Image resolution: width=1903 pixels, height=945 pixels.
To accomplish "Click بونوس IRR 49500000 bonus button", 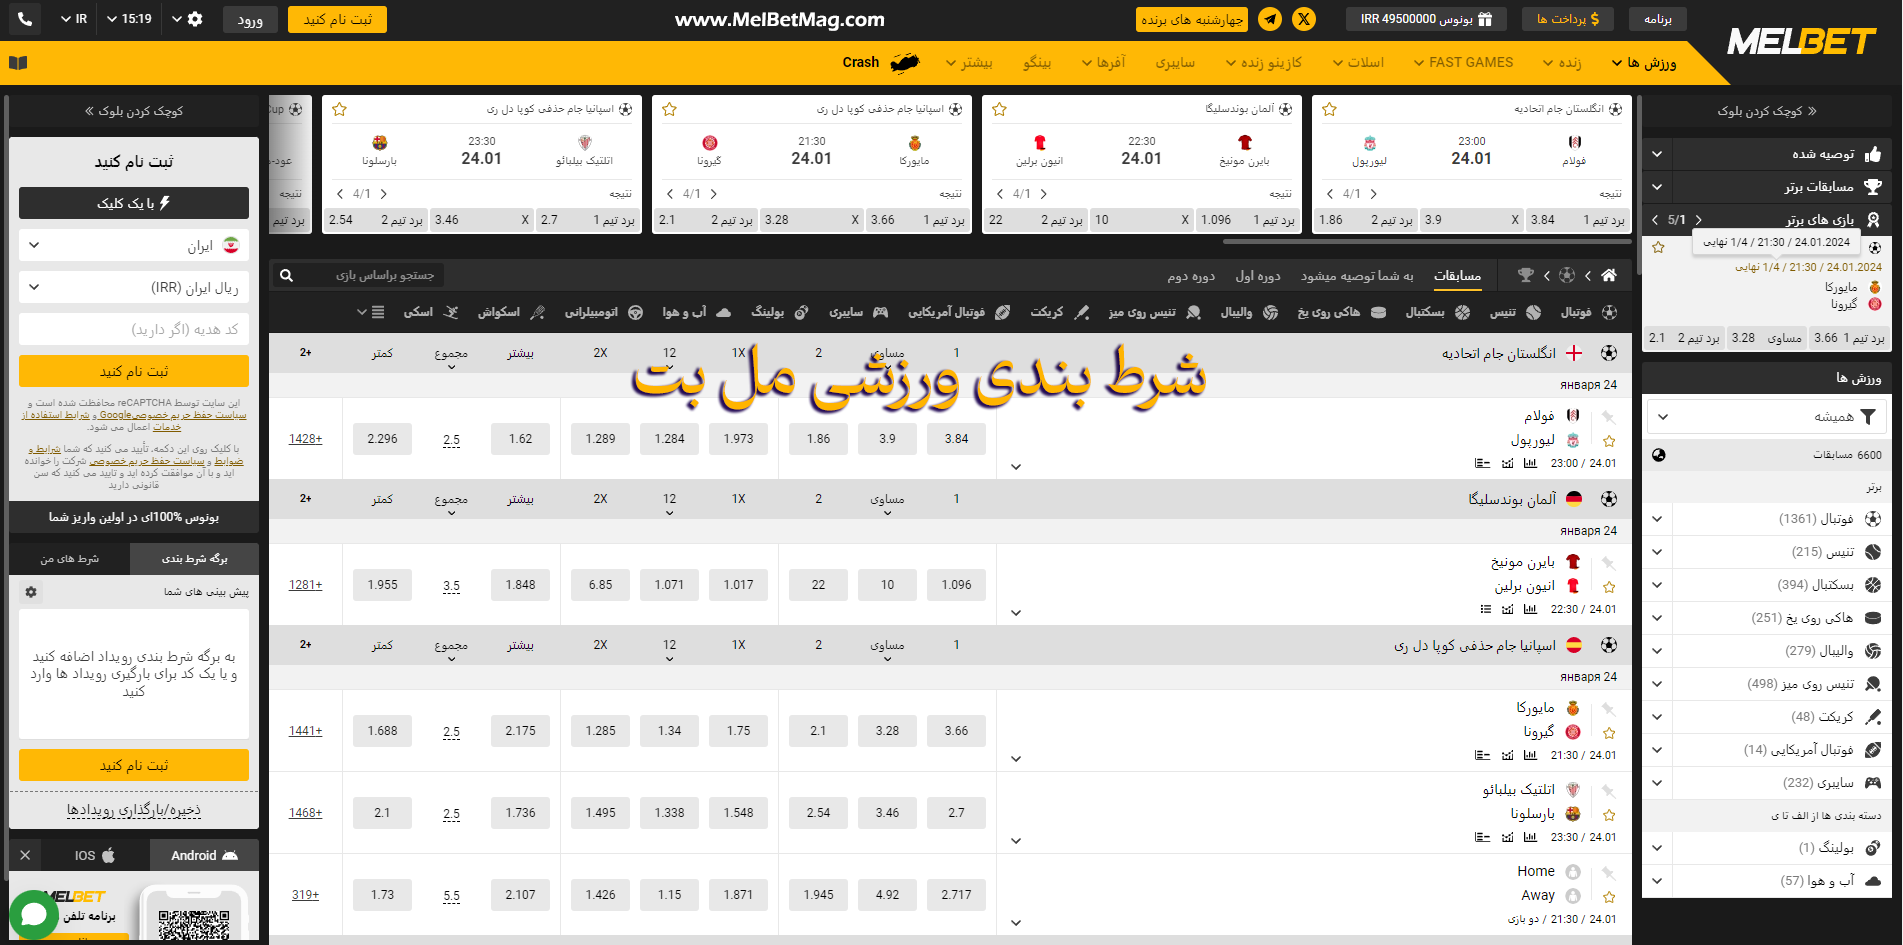I will (x=1426, y=19).
